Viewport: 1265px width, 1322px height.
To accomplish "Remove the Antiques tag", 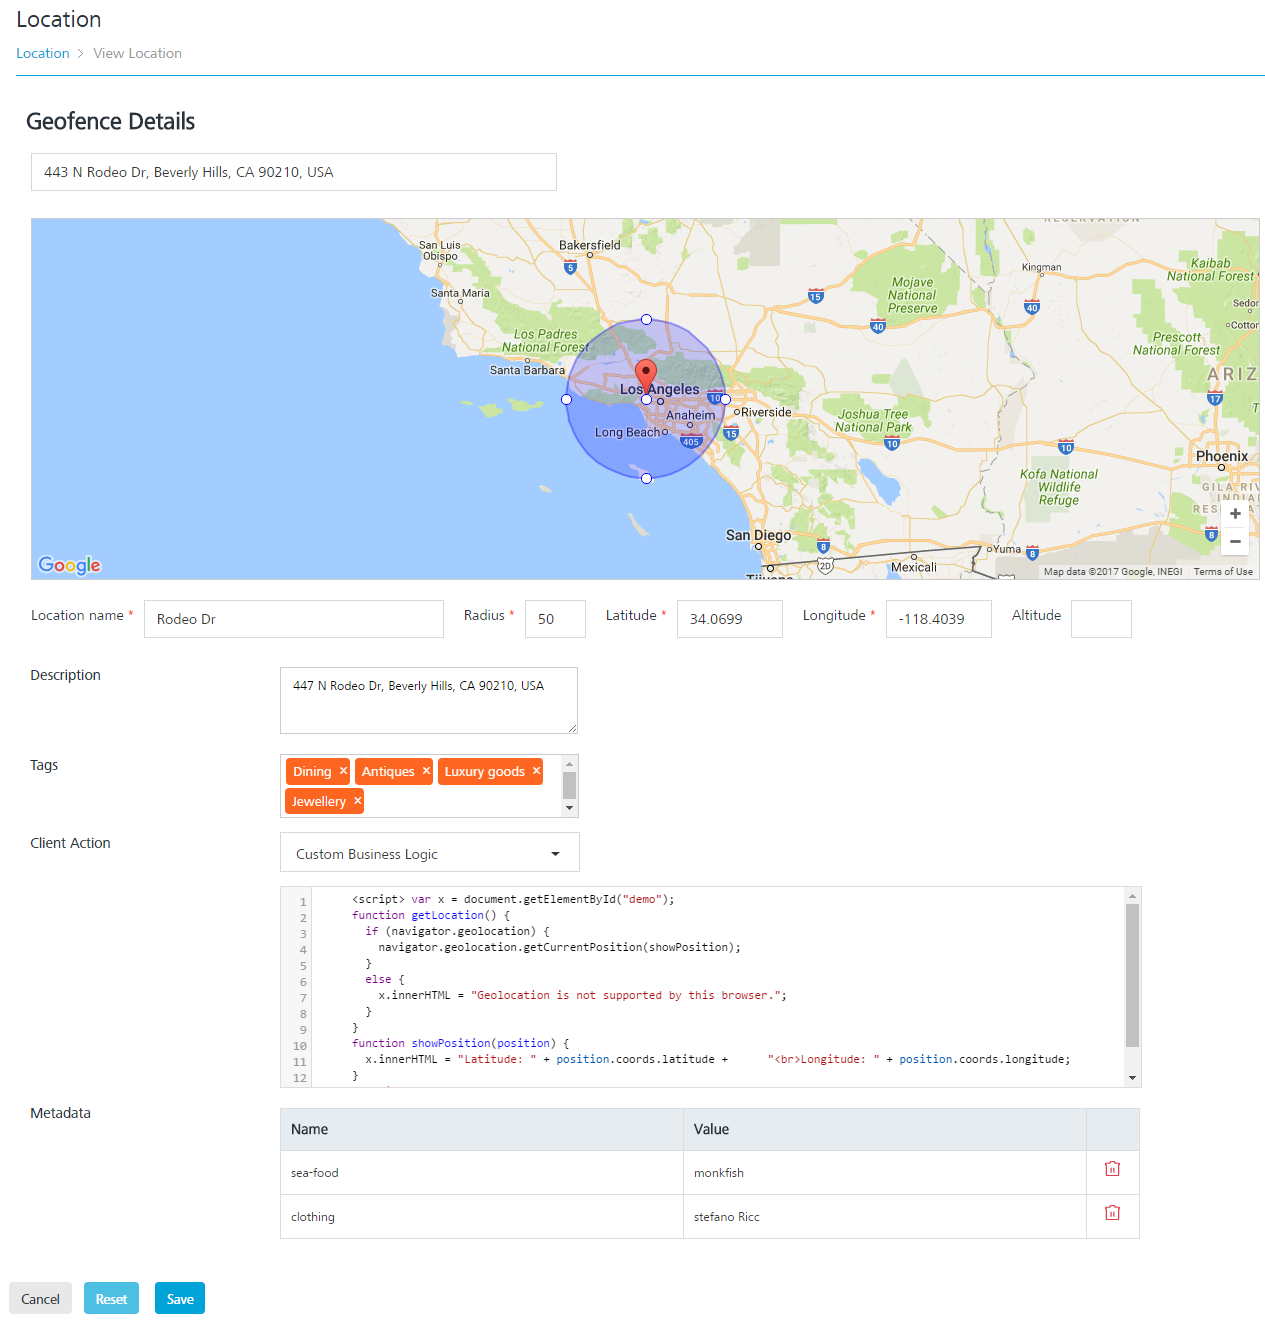I will (x=425, y=771).
